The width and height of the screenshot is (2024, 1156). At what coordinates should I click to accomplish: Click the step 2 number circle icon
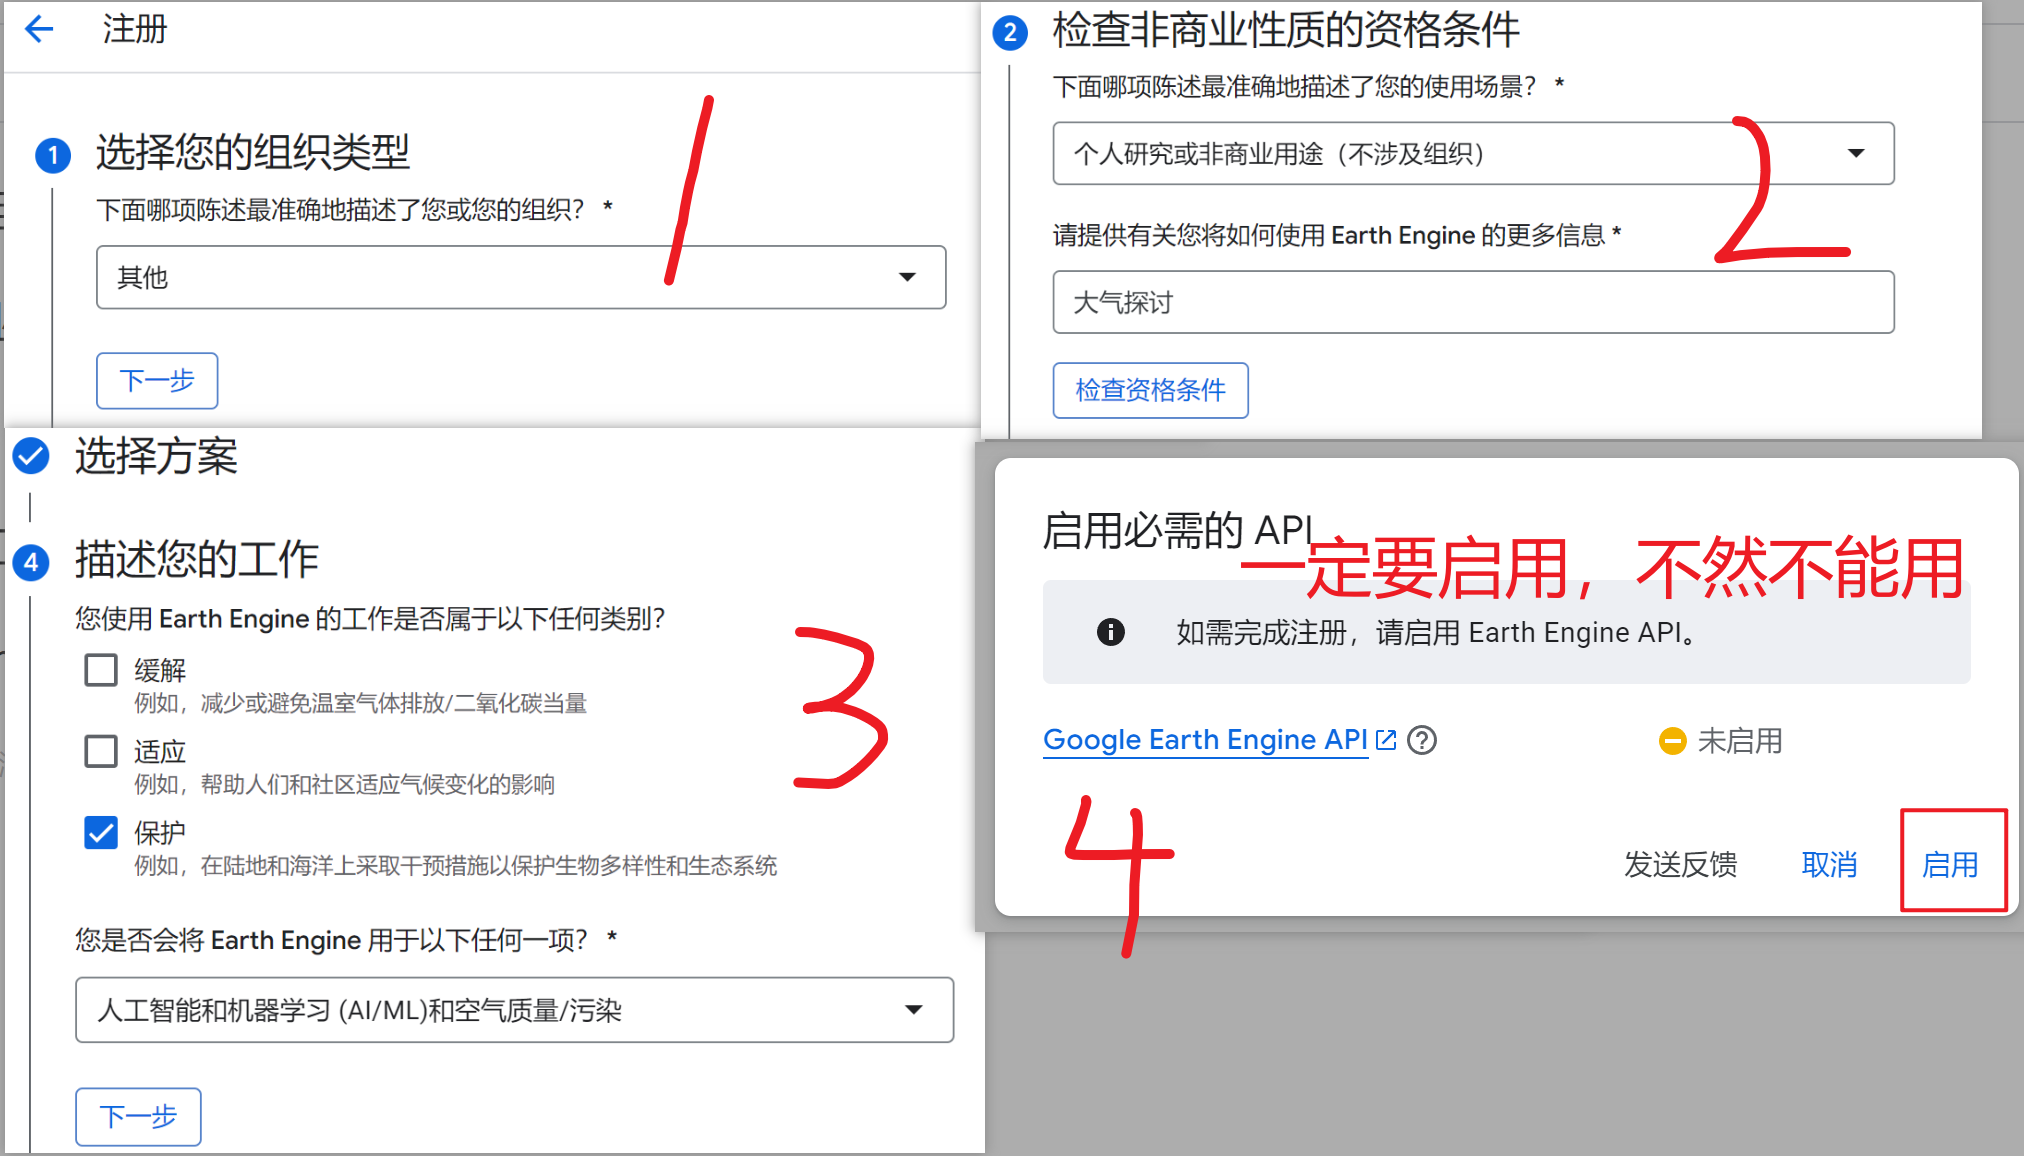(x=1010, y=33)
